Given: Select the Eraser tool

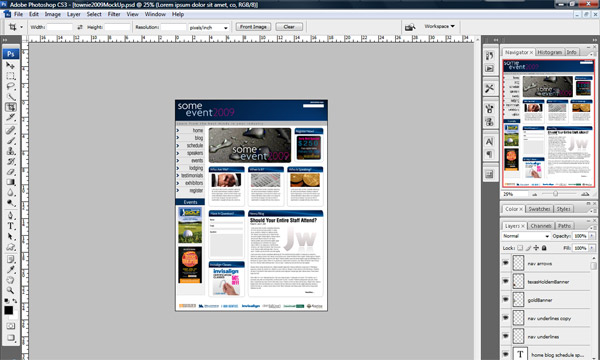Looking at the screenshot, I should click(x=10, y=172).
